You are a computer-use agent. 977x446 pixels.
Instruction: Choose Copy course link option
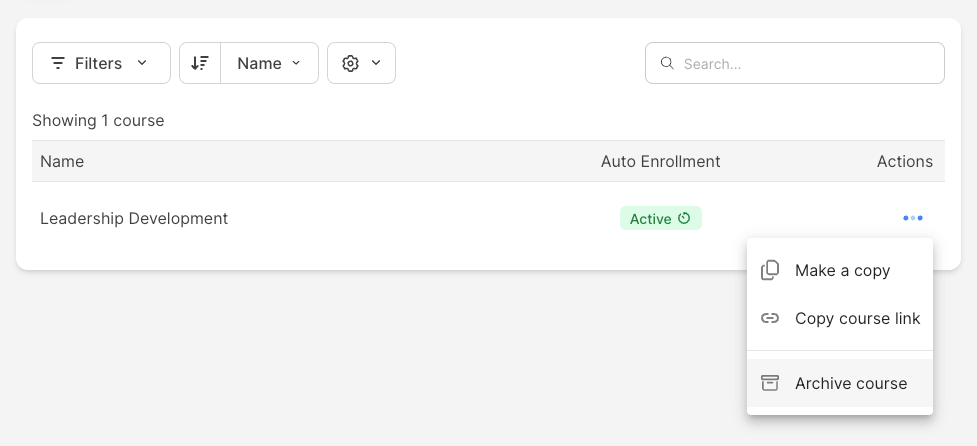(x=840, y=318)
